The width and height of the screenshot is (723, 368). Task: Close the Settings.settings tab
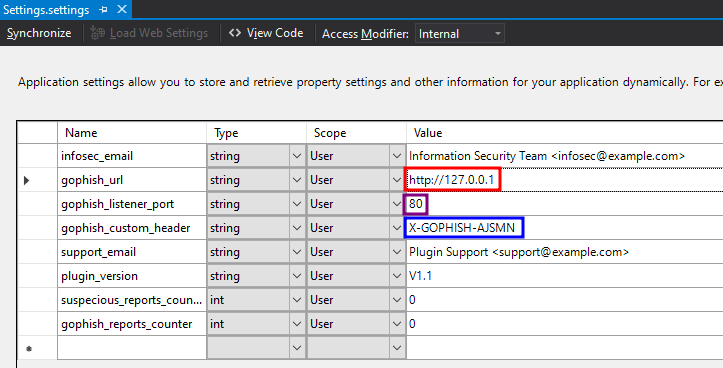[122, 9]
